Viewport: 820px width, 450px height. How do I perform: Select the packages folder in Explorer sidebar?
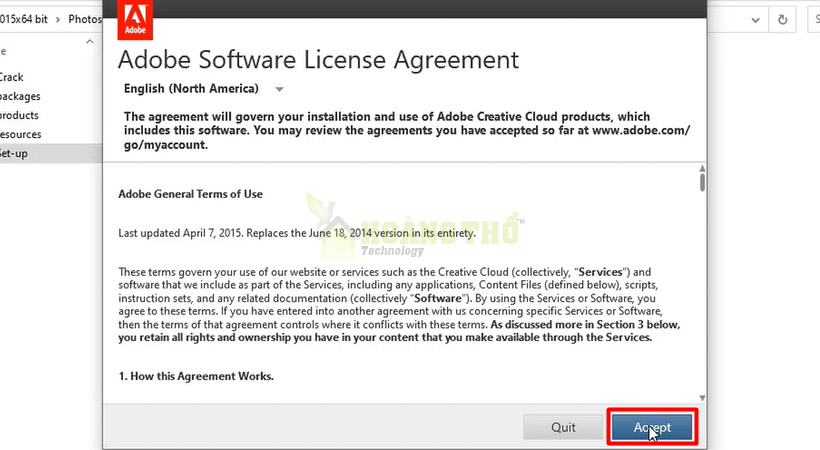pos(20,96)
